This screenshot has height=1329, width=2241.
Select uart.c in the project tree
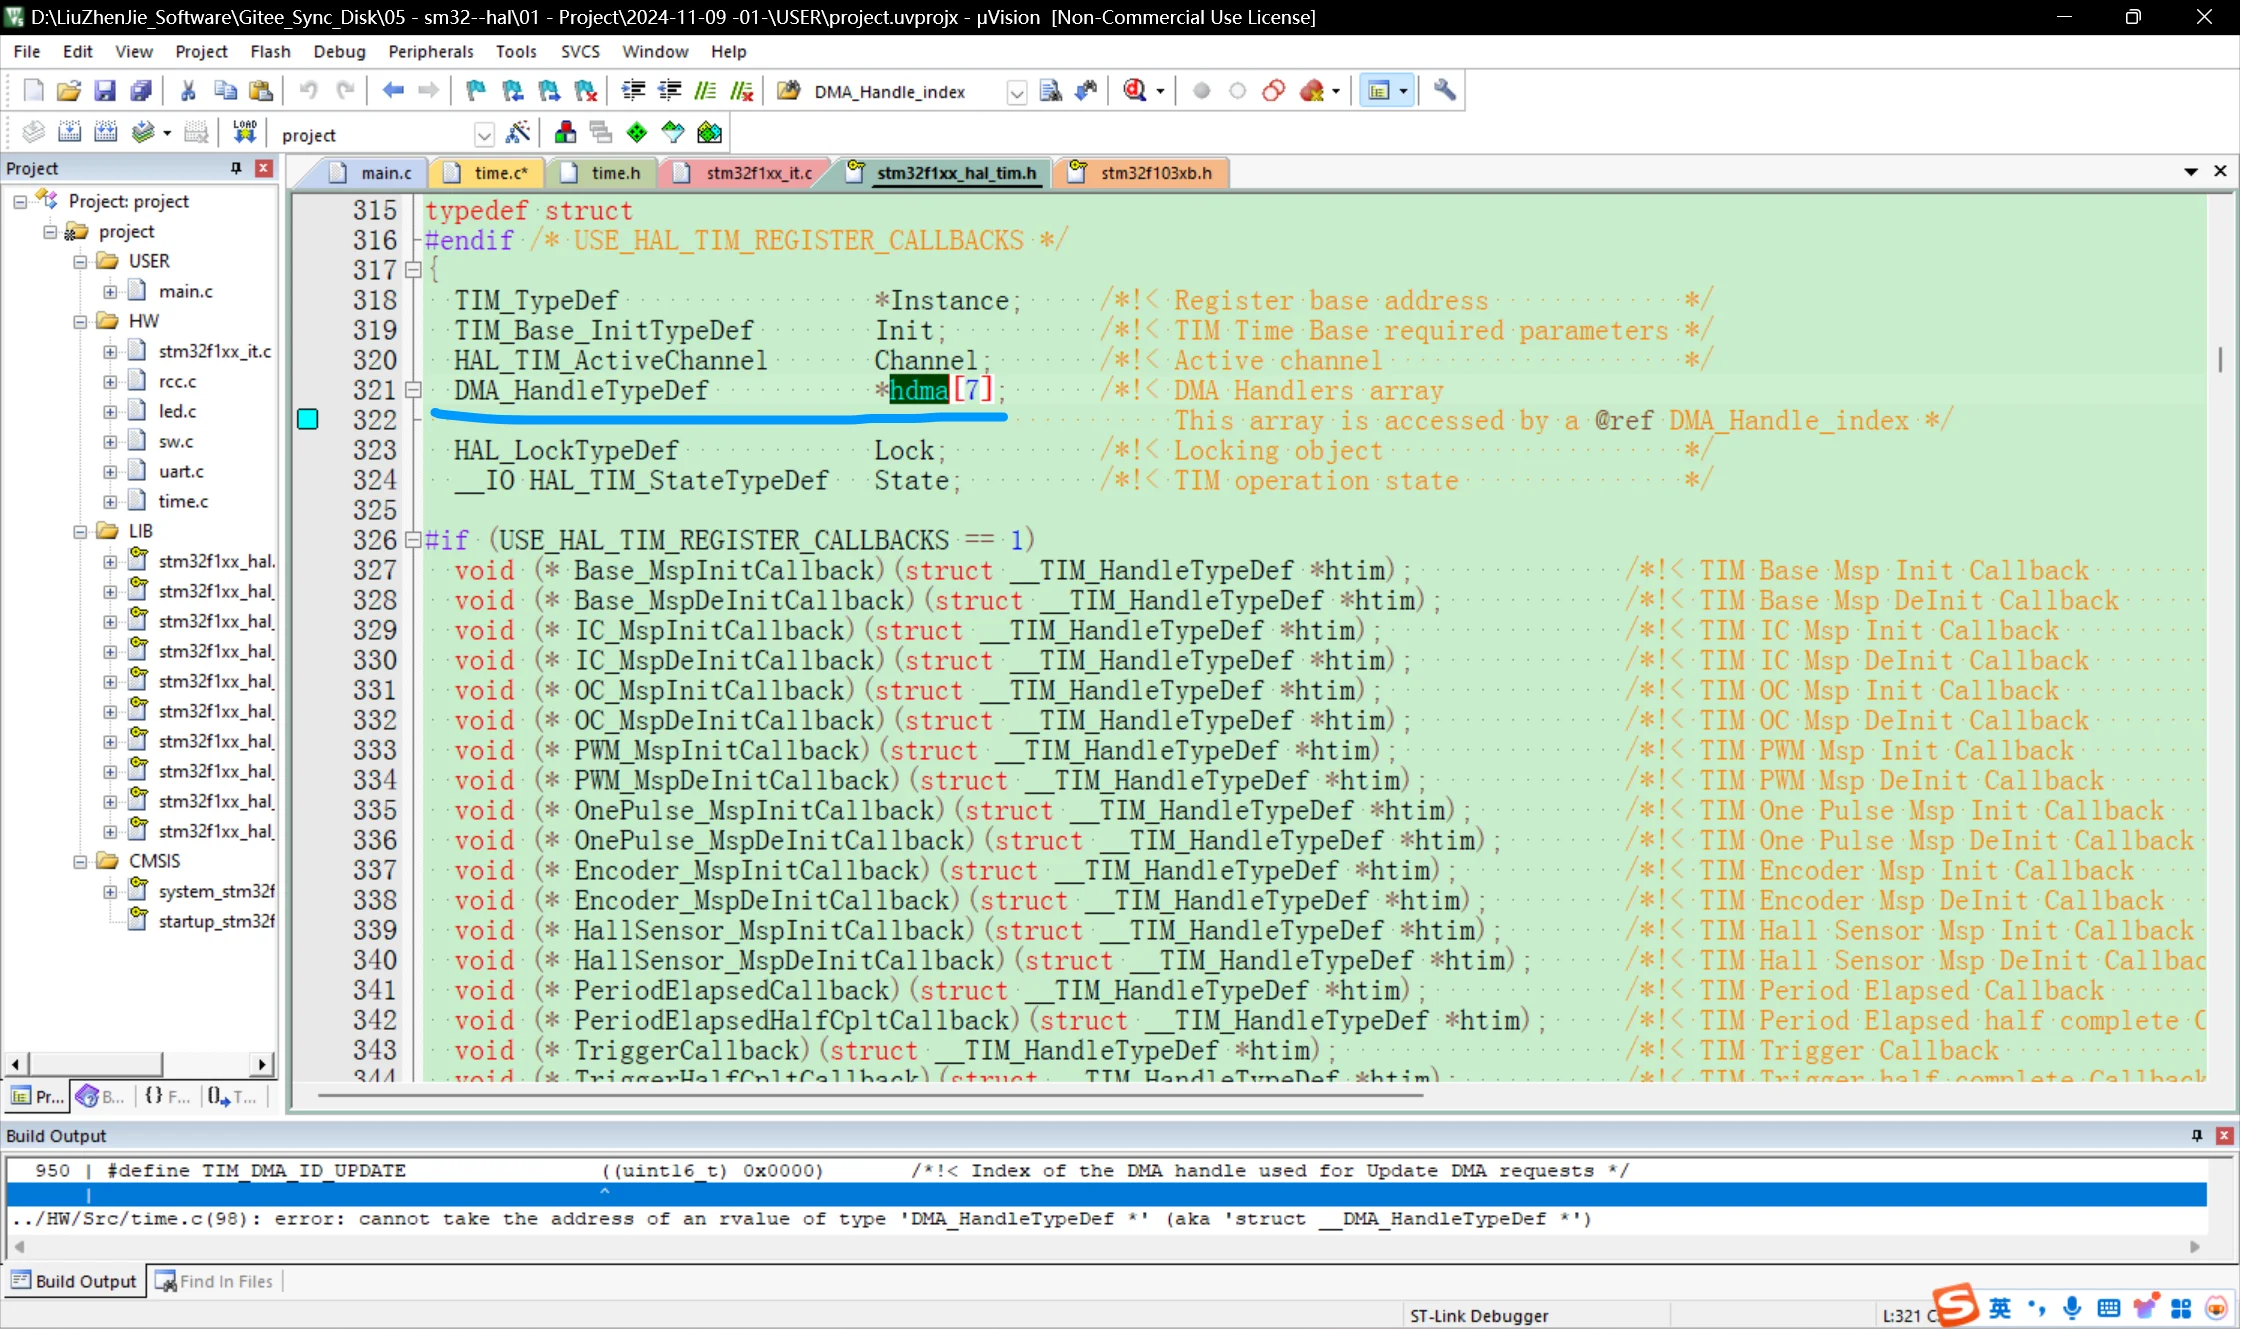pyautogui.click(x=181, y=471)
